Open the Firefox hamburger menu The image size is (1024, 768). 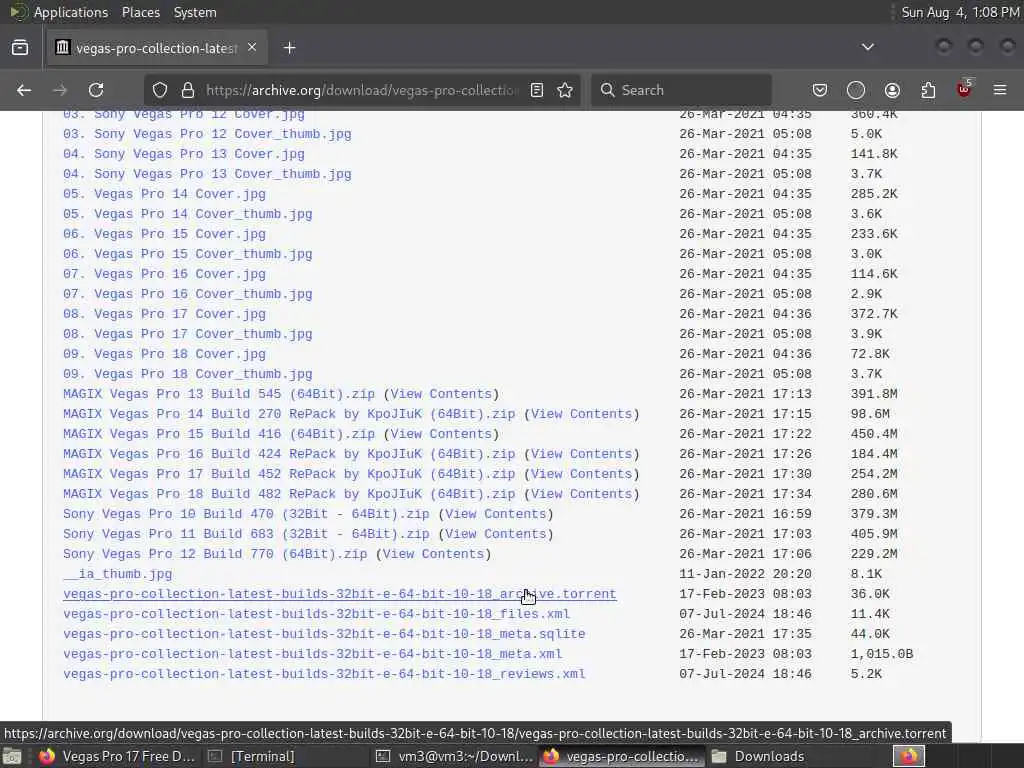click(1000, 90)
